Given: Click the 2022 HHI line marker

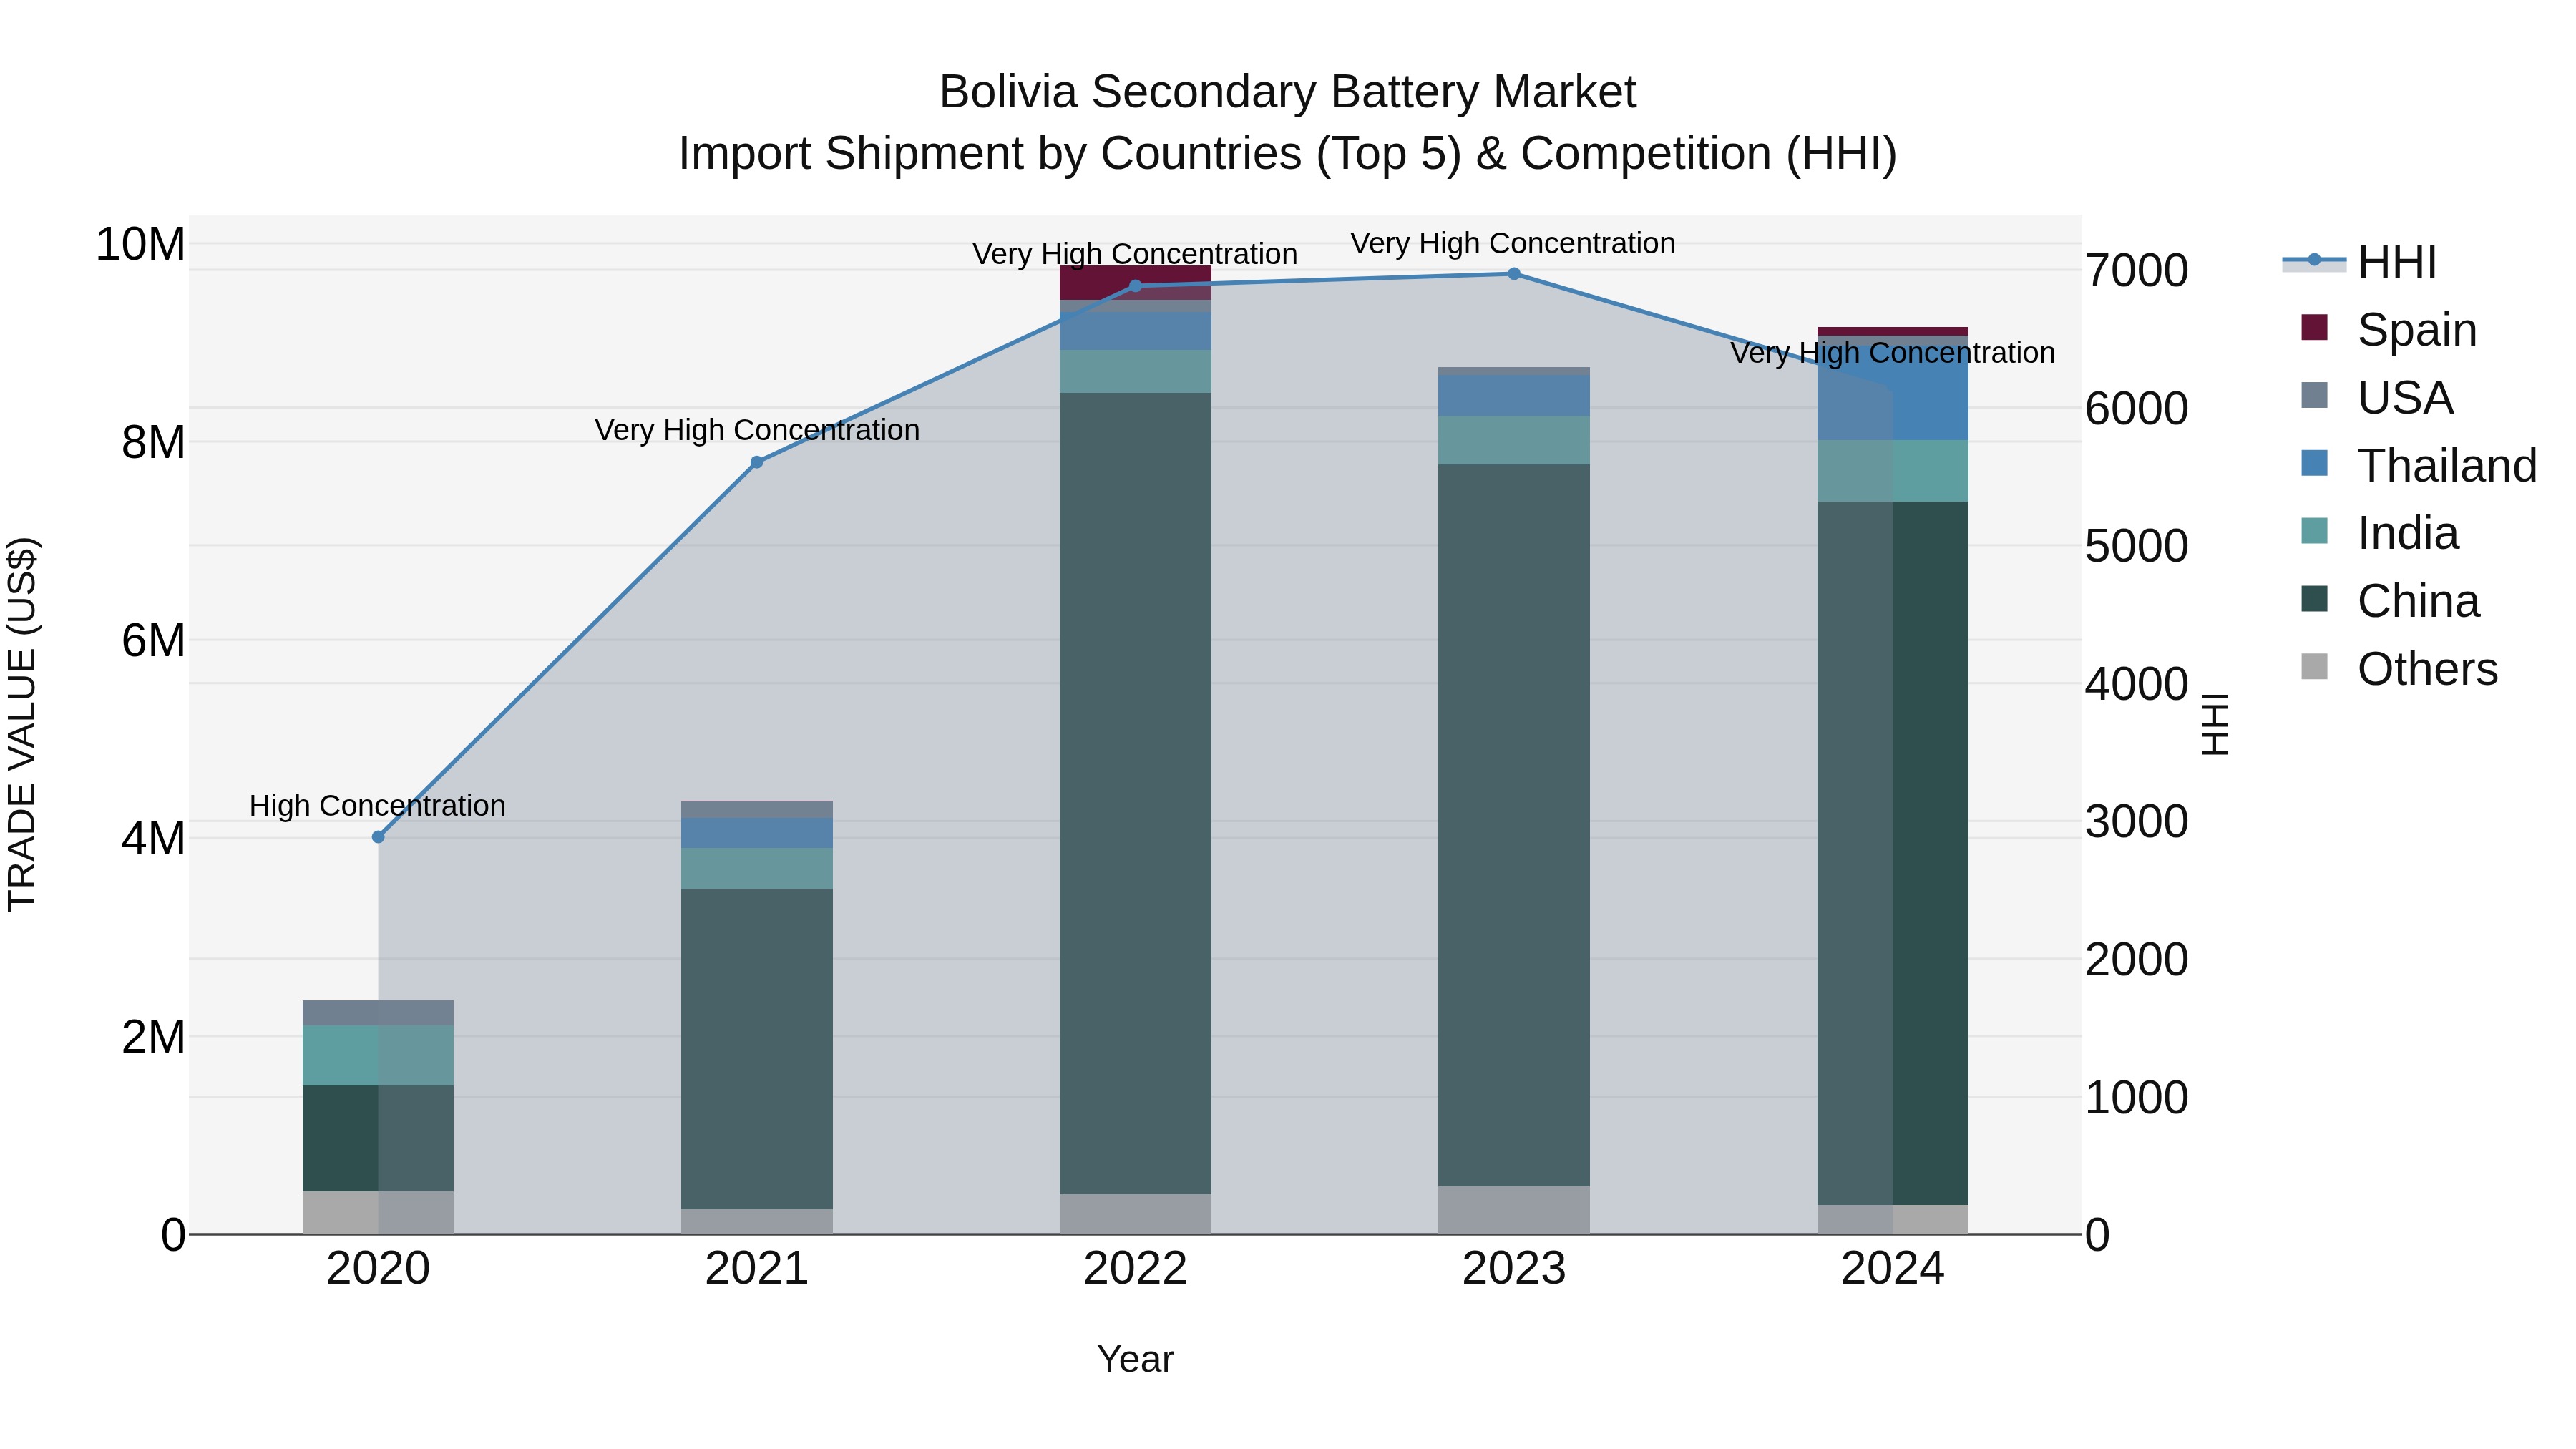Looking at the screenshot, I should click(x=1135, y=286).
